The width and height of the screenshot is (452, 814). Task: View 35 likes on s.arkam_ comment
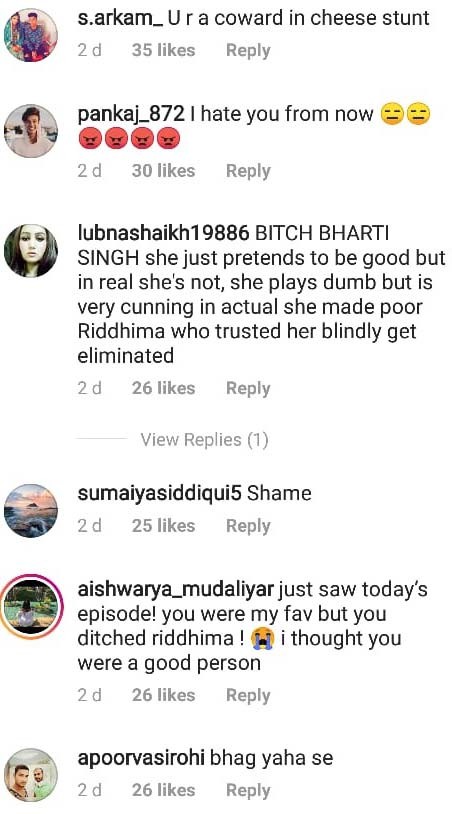tap(163, 50)
